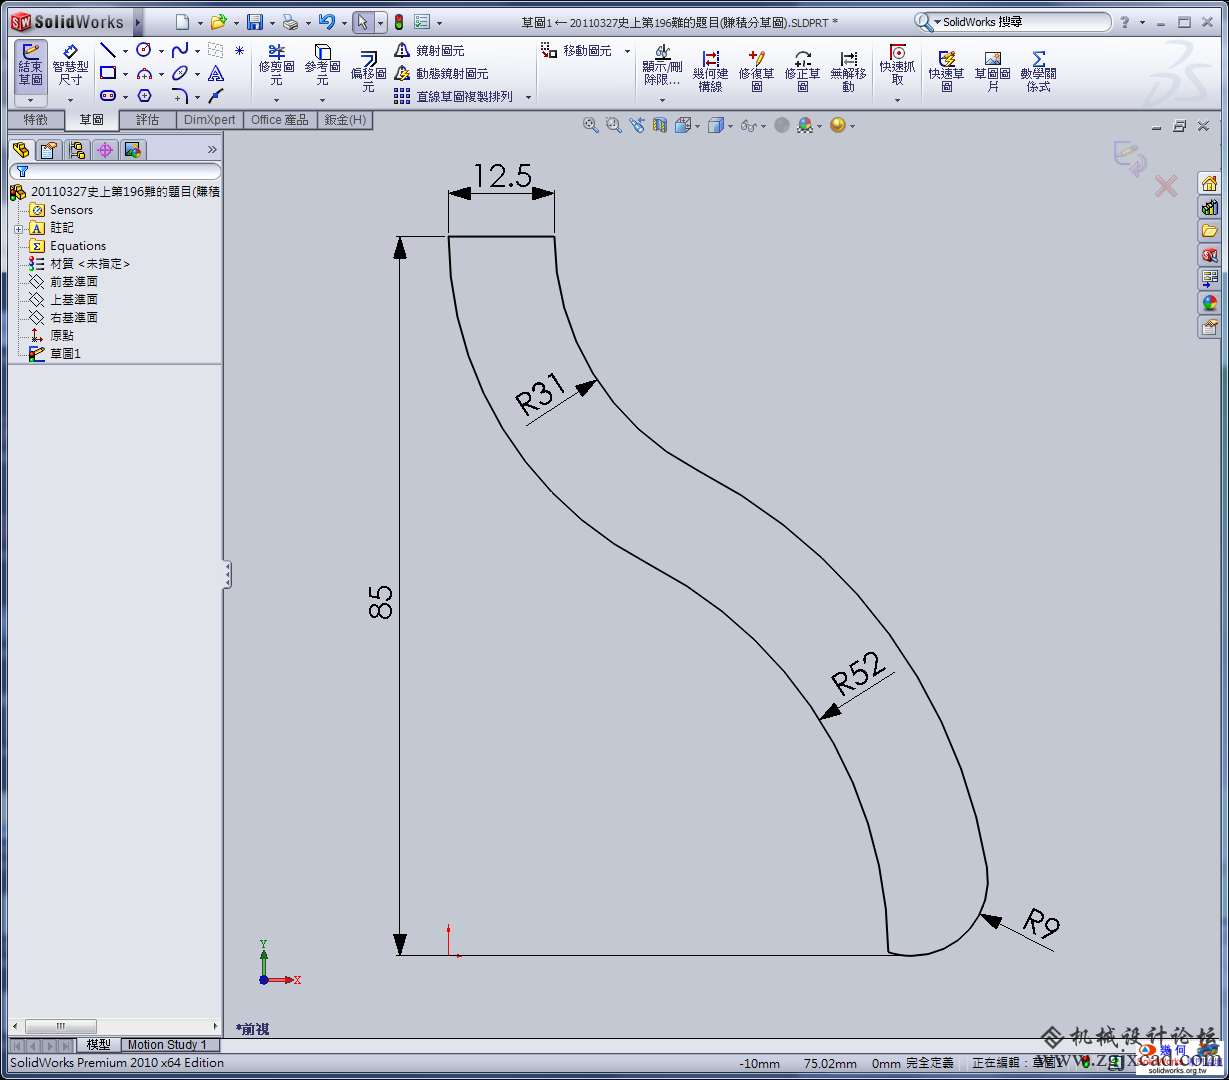Click the 修剪圖元 trim entities tool
Image resolution: width=1229 pixels, height=1080 pixels.
point(276,65)
